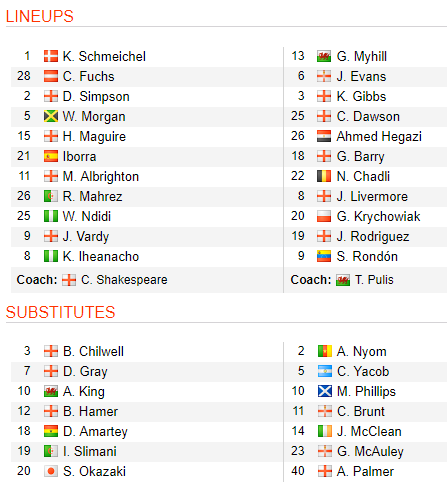Click the Jamaica flag next to W. Morgan
Image resolution: width=447 pixels, height=488 pixels.
point(51,116)
